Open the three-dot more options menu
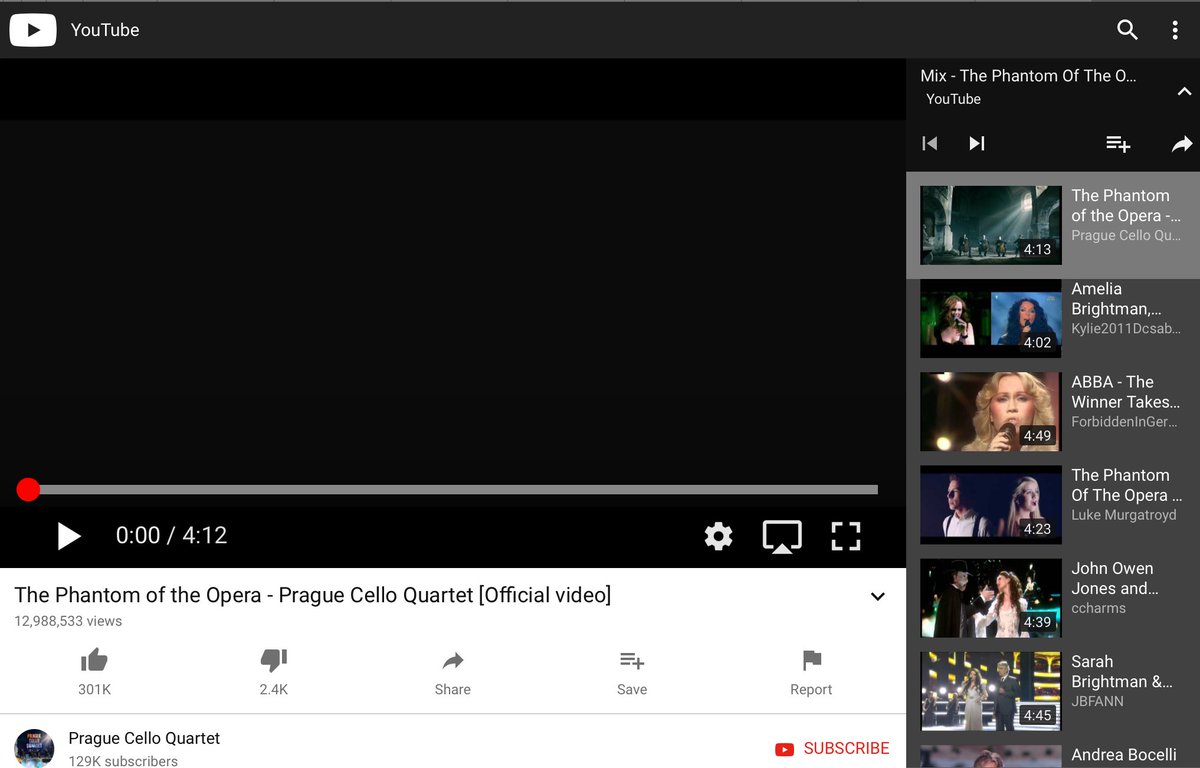The height and width of the screenshot is (768, 1200). 1175,30
